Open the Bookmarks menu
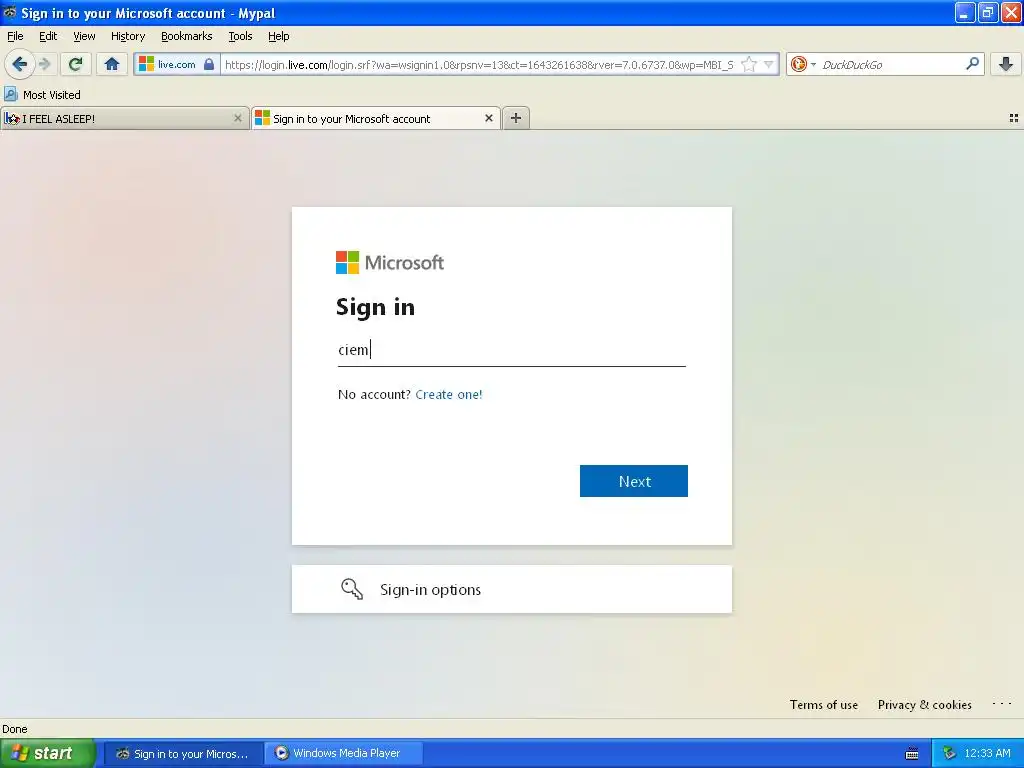The height and width of the screenshot is (768, 1024). tap(187, 36)
